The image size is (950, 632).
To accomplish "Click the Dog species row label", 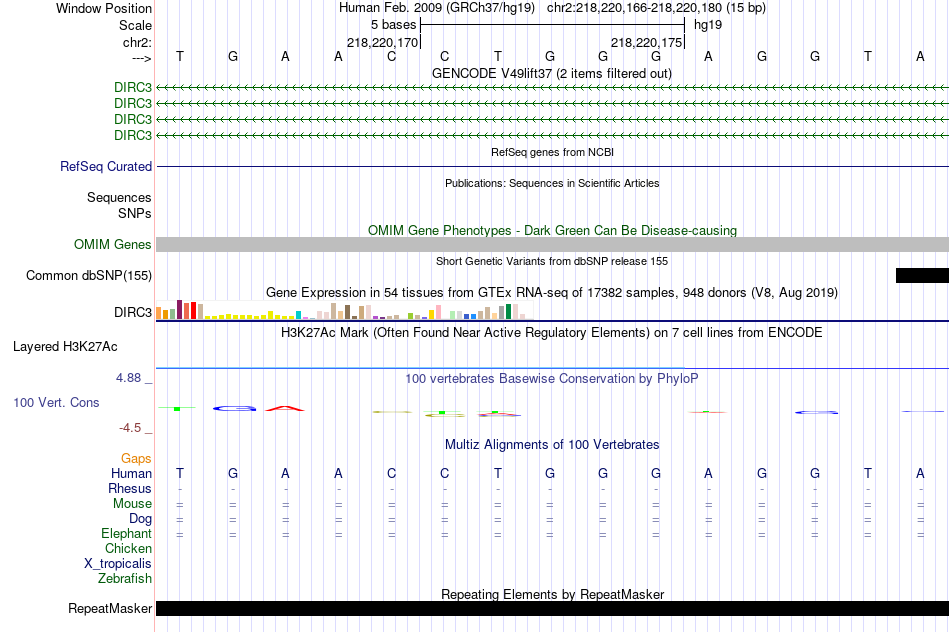I will click(x=140, y=519).
